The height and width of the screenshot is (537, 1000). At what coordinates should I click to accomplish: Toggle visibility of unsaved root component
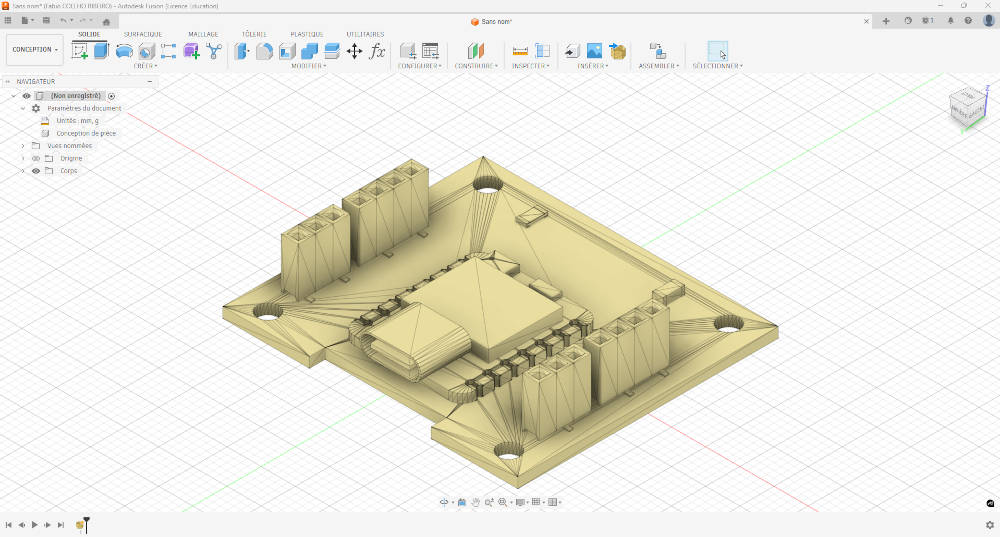point(26,96)
